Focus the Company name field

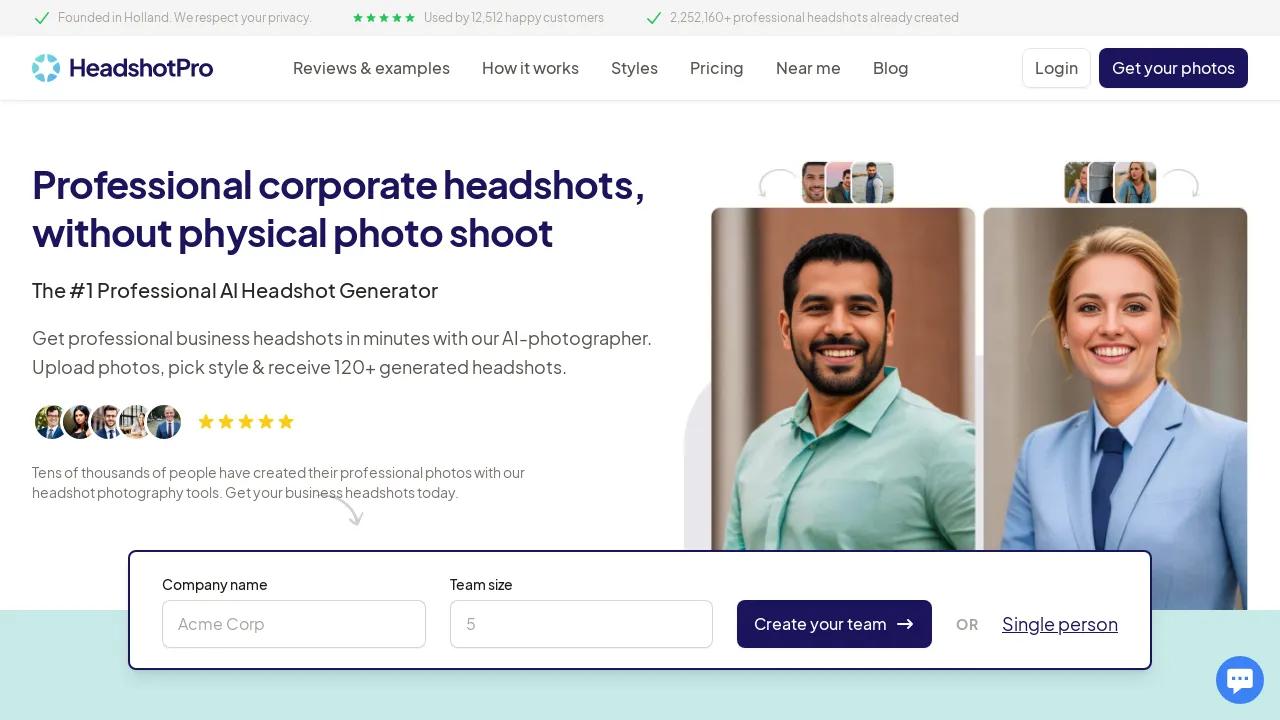point(294,624)
